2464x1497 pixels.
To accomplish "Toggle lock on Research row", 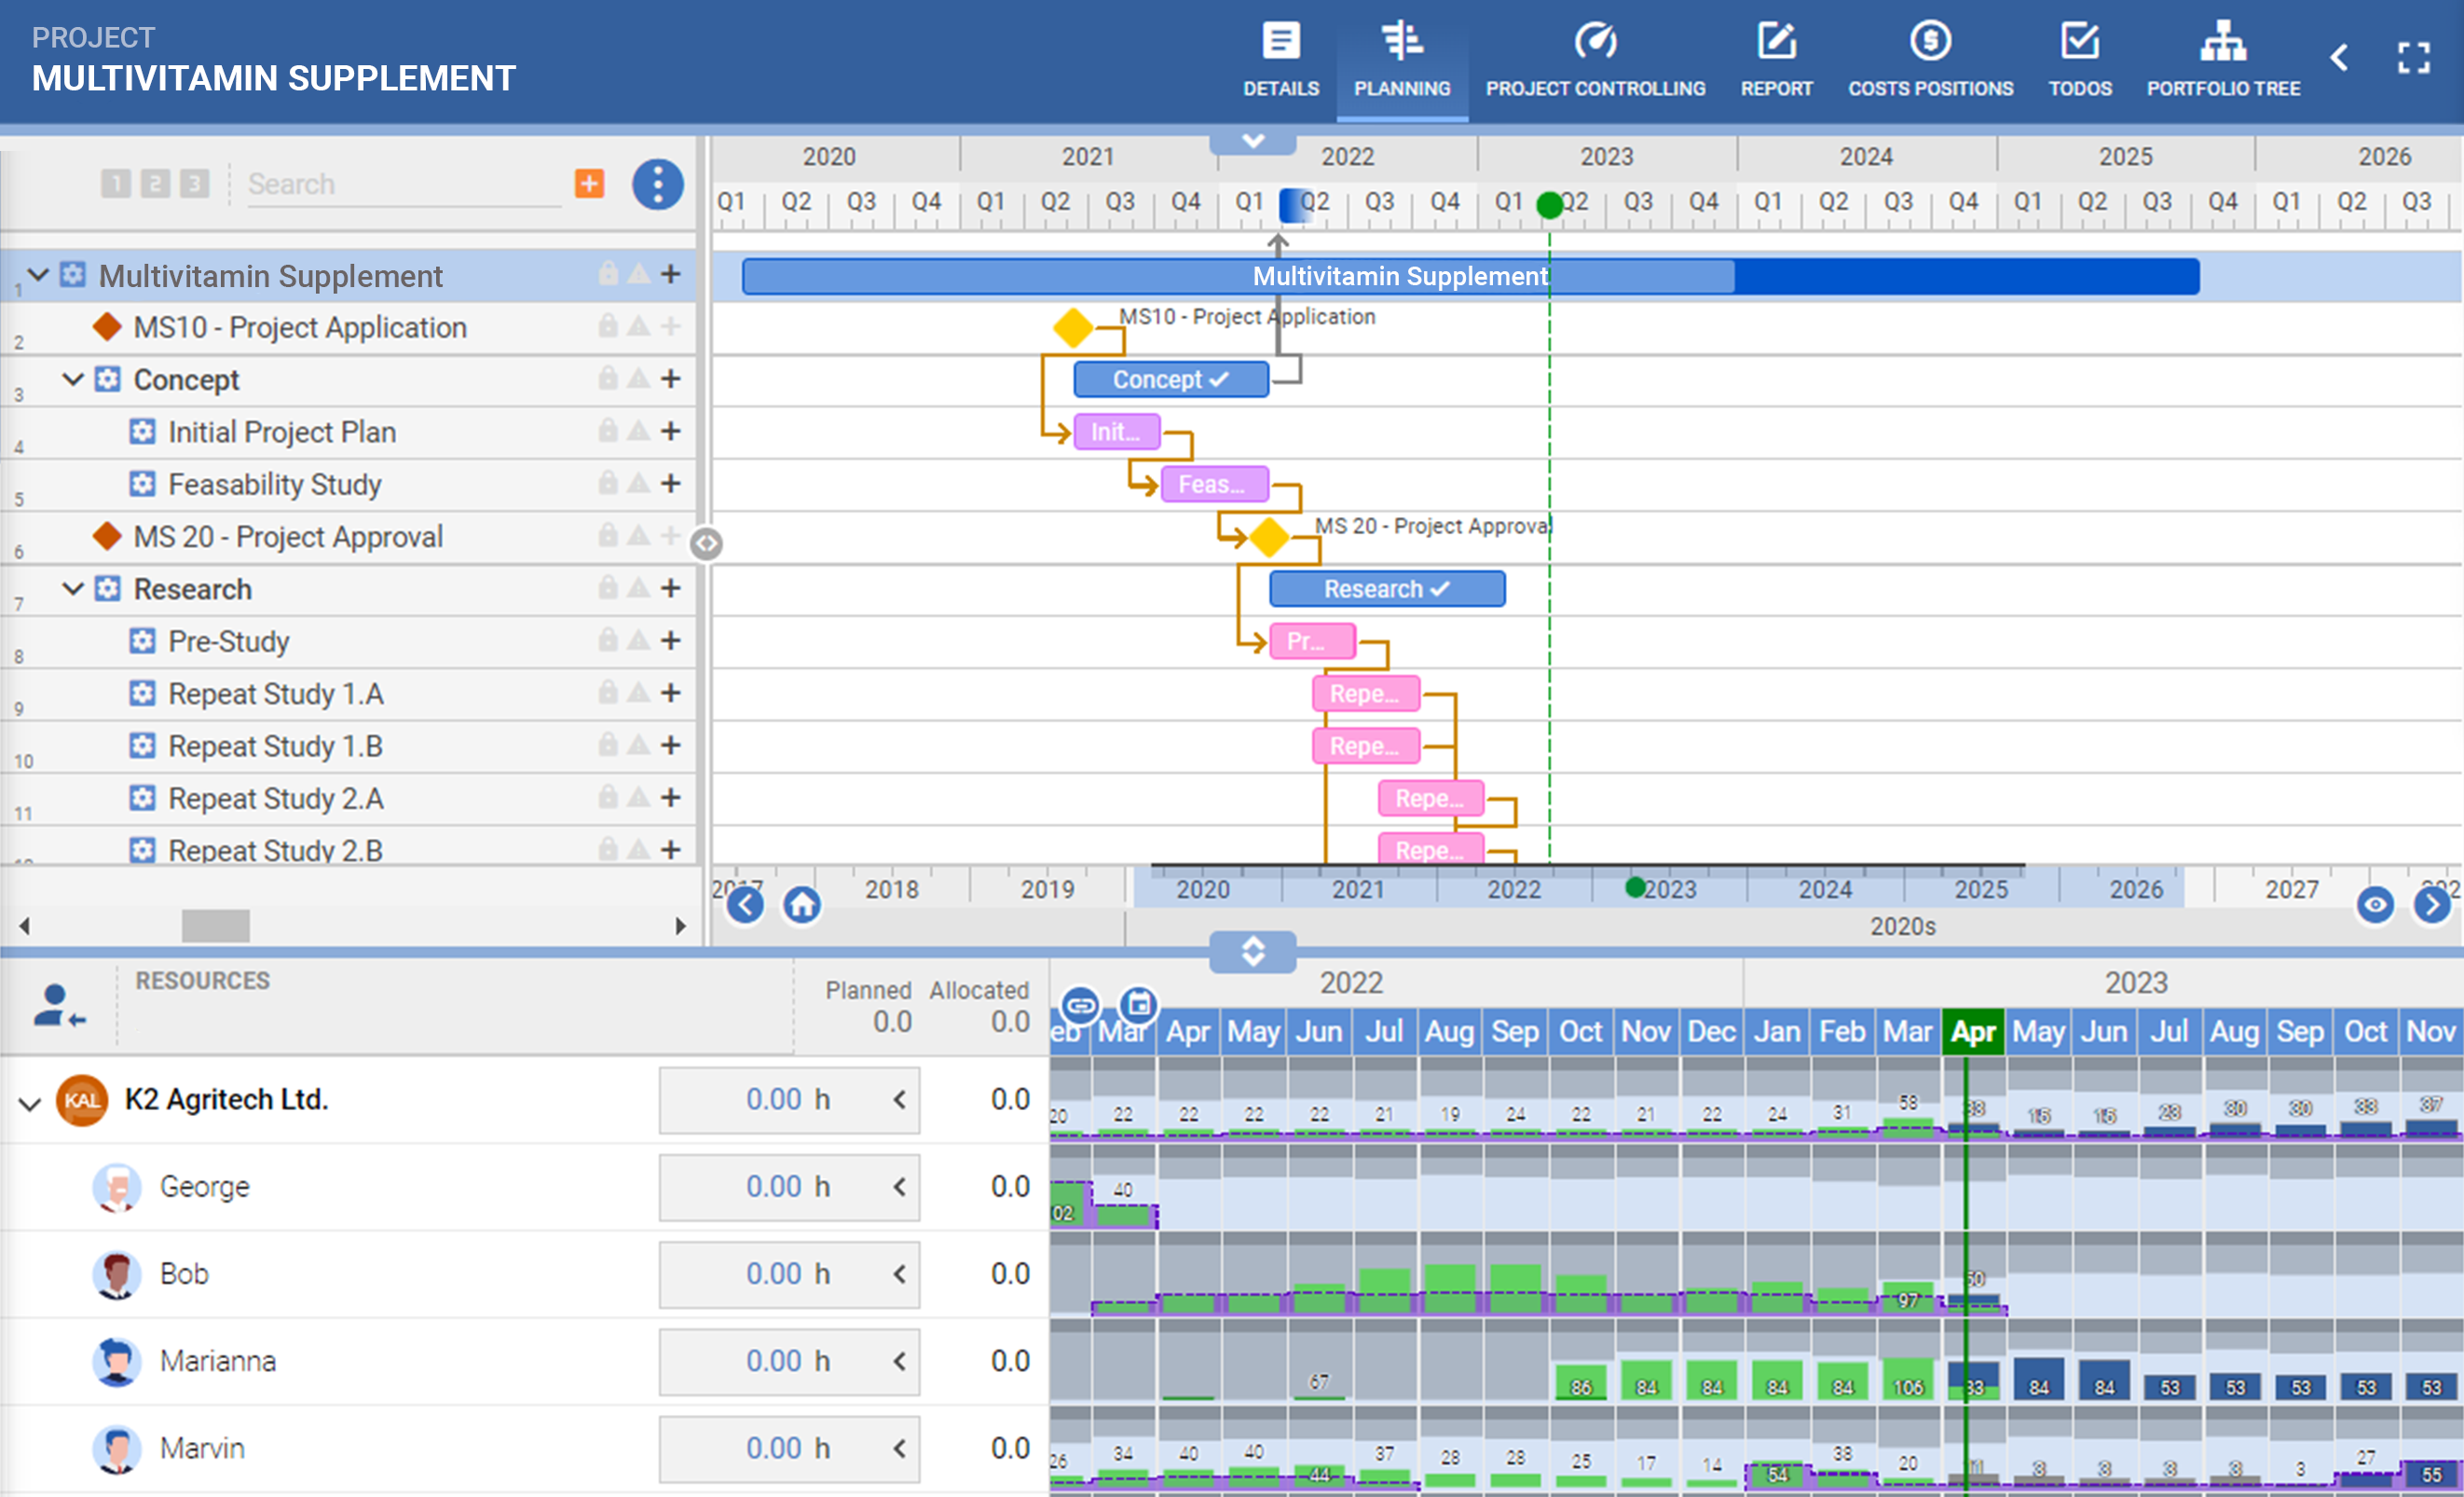I will pyautogui.click(x=607, y=588).
